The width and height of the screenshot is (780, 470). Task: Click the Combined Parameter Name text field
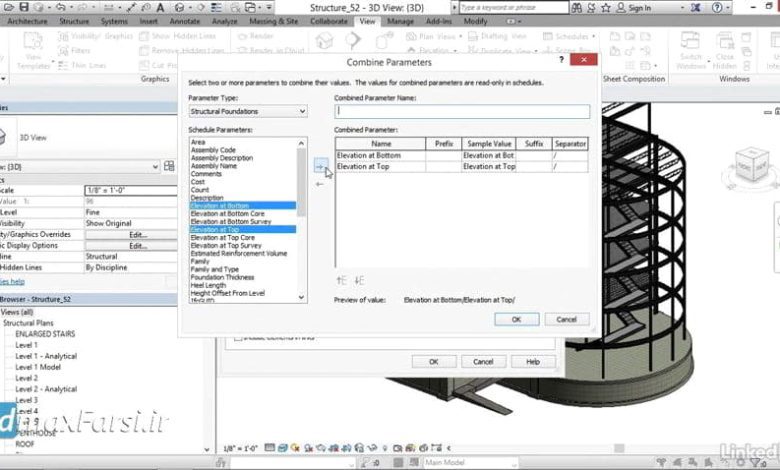462,112
